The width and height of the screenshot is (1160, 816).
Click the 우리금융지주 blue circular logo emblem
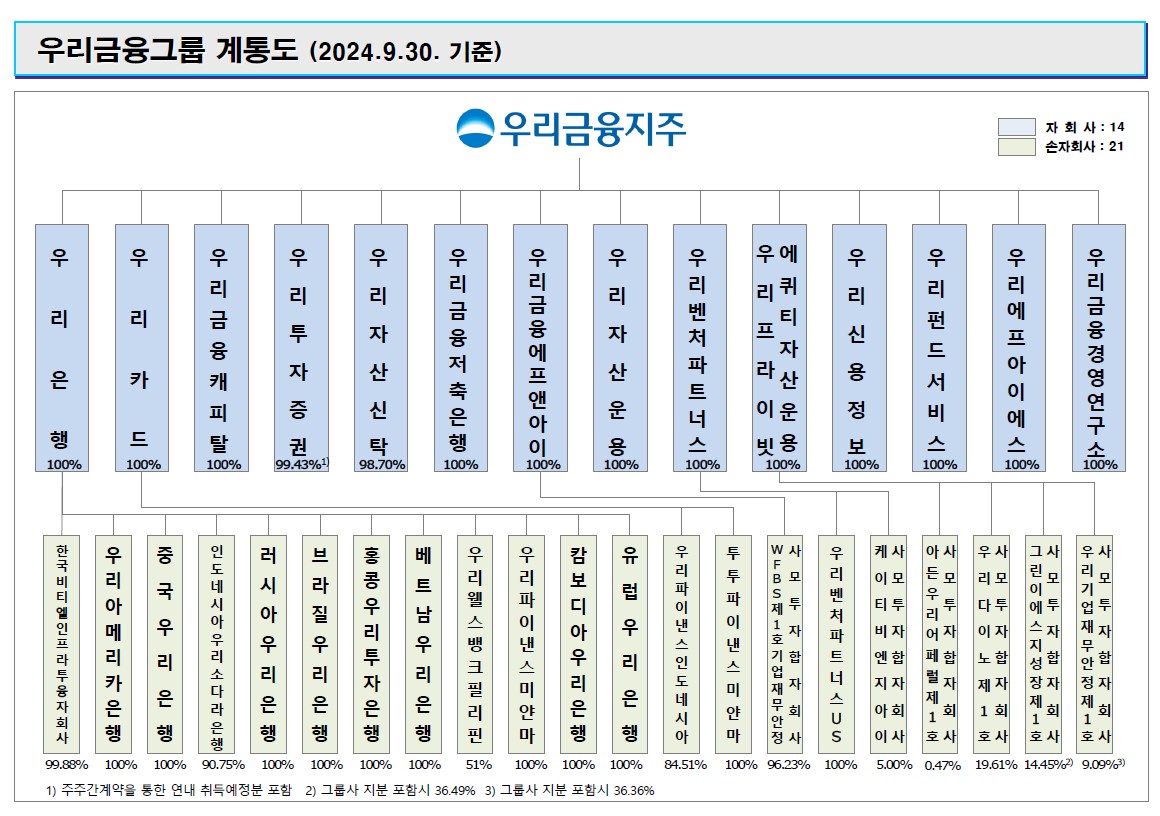tap(475, 128)
